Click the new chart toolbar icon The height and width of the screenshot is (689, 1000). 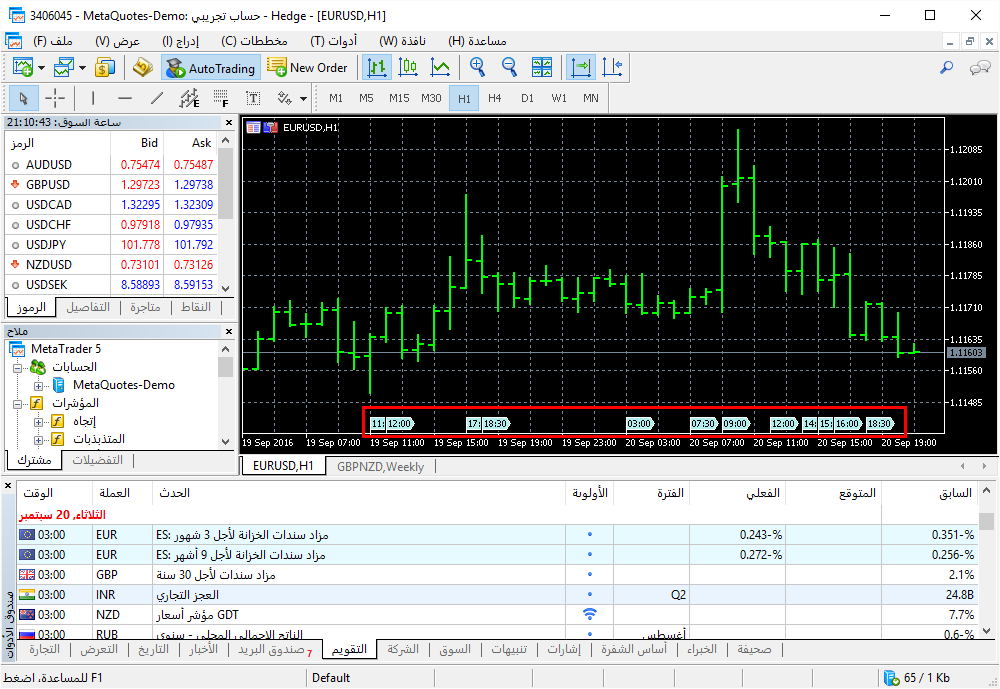[x=23, y=67]
